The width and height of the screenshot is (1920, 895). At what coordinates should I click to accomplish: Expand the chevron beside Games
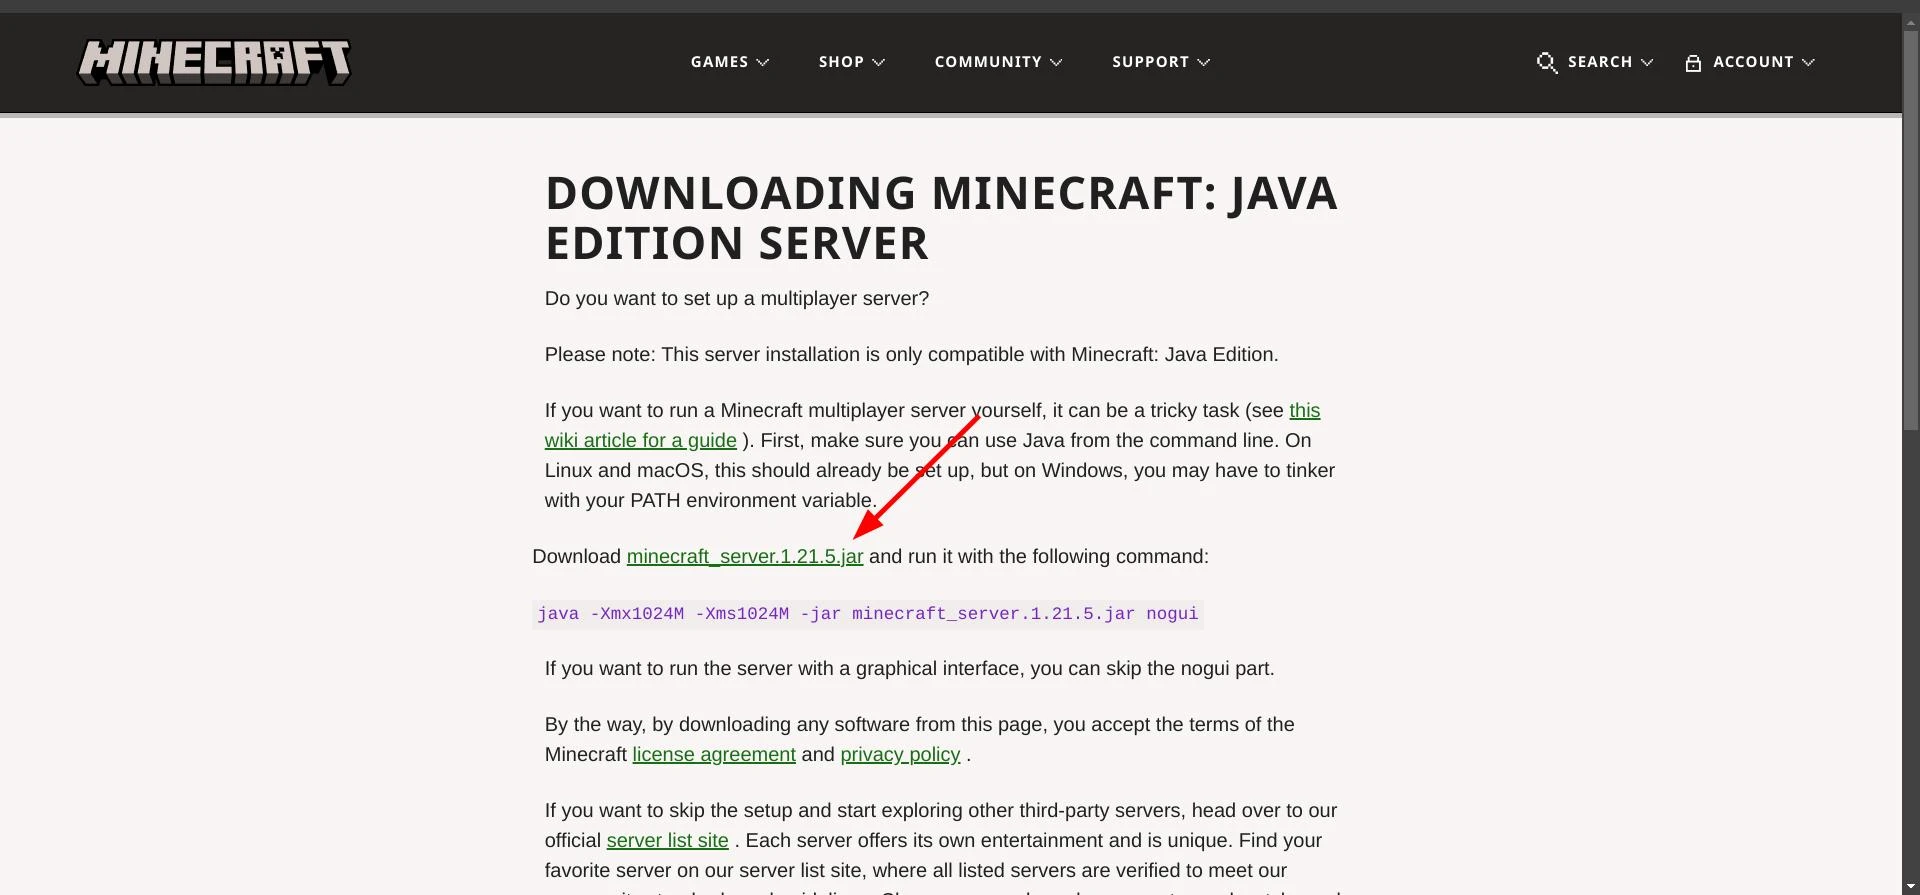coord(763,62)
